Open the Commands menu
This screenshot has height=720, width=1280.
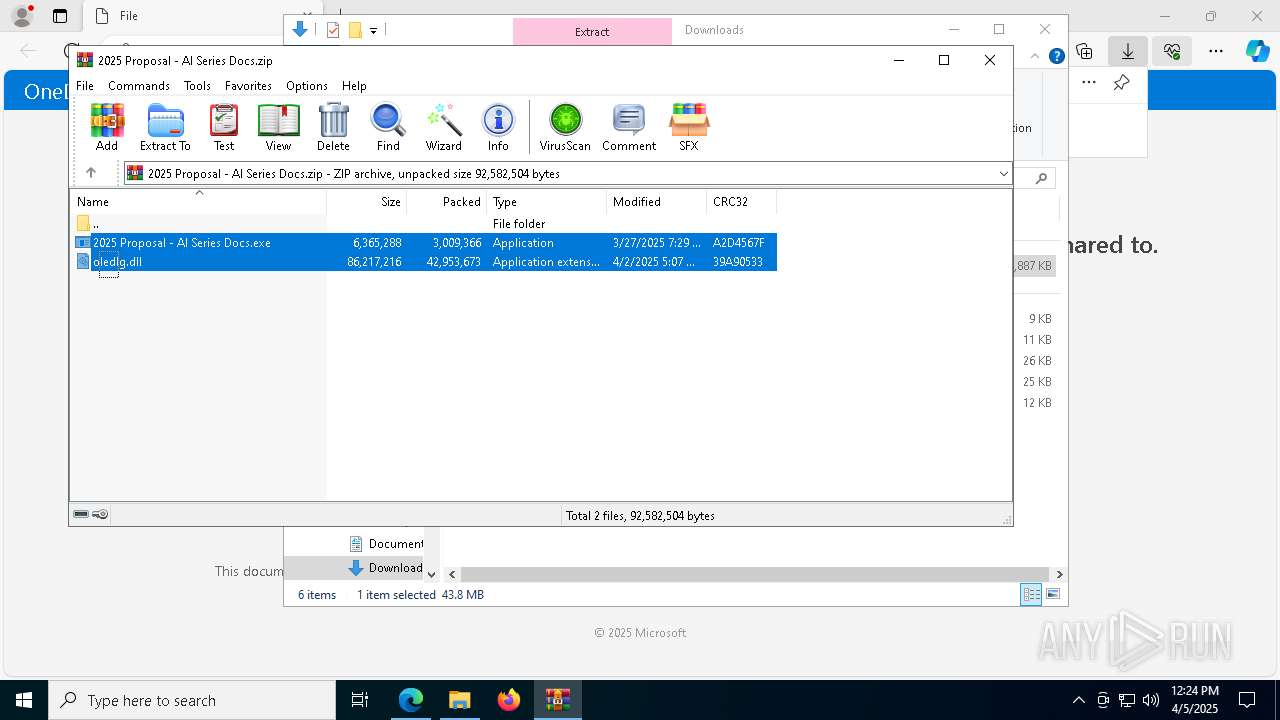click(139, 86)
